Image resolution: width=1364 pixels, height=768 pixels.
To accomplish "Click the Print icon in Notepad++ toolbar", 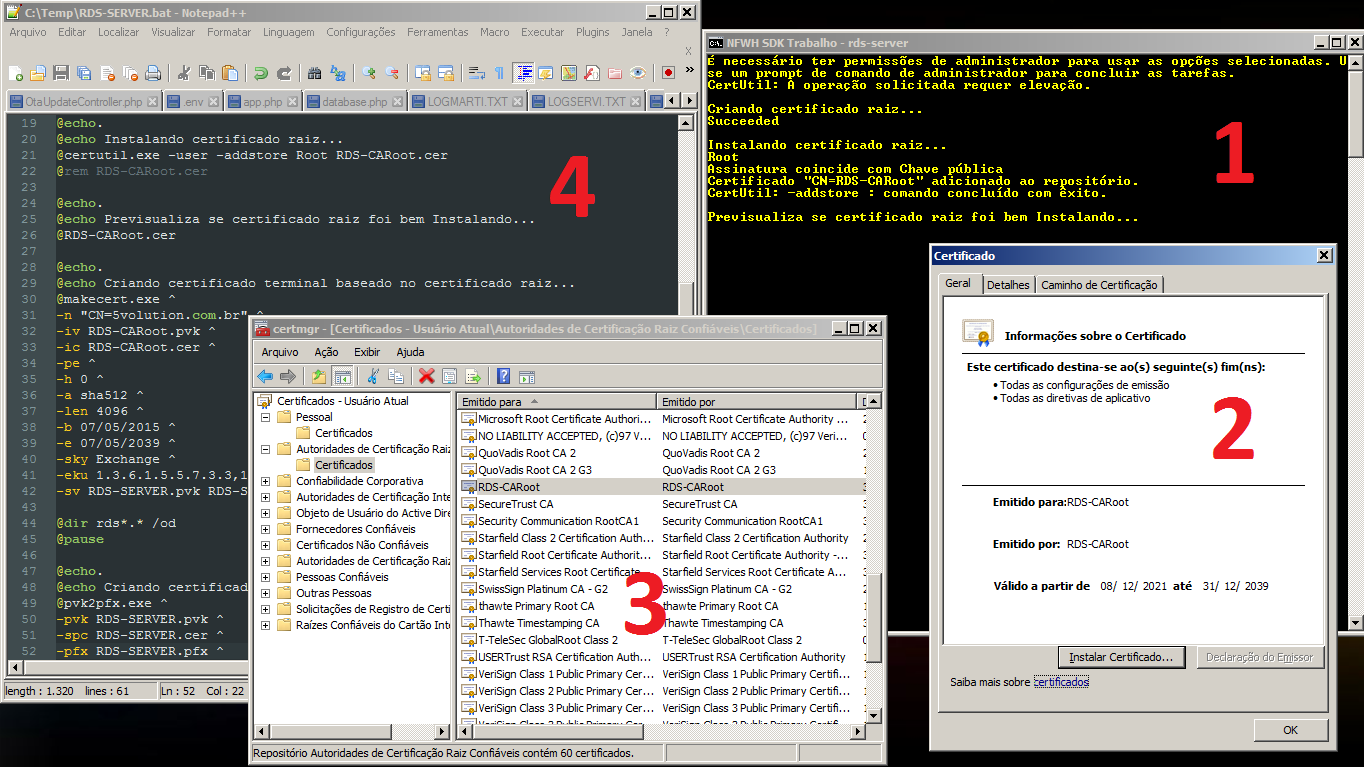I will [x=153, y=73].
